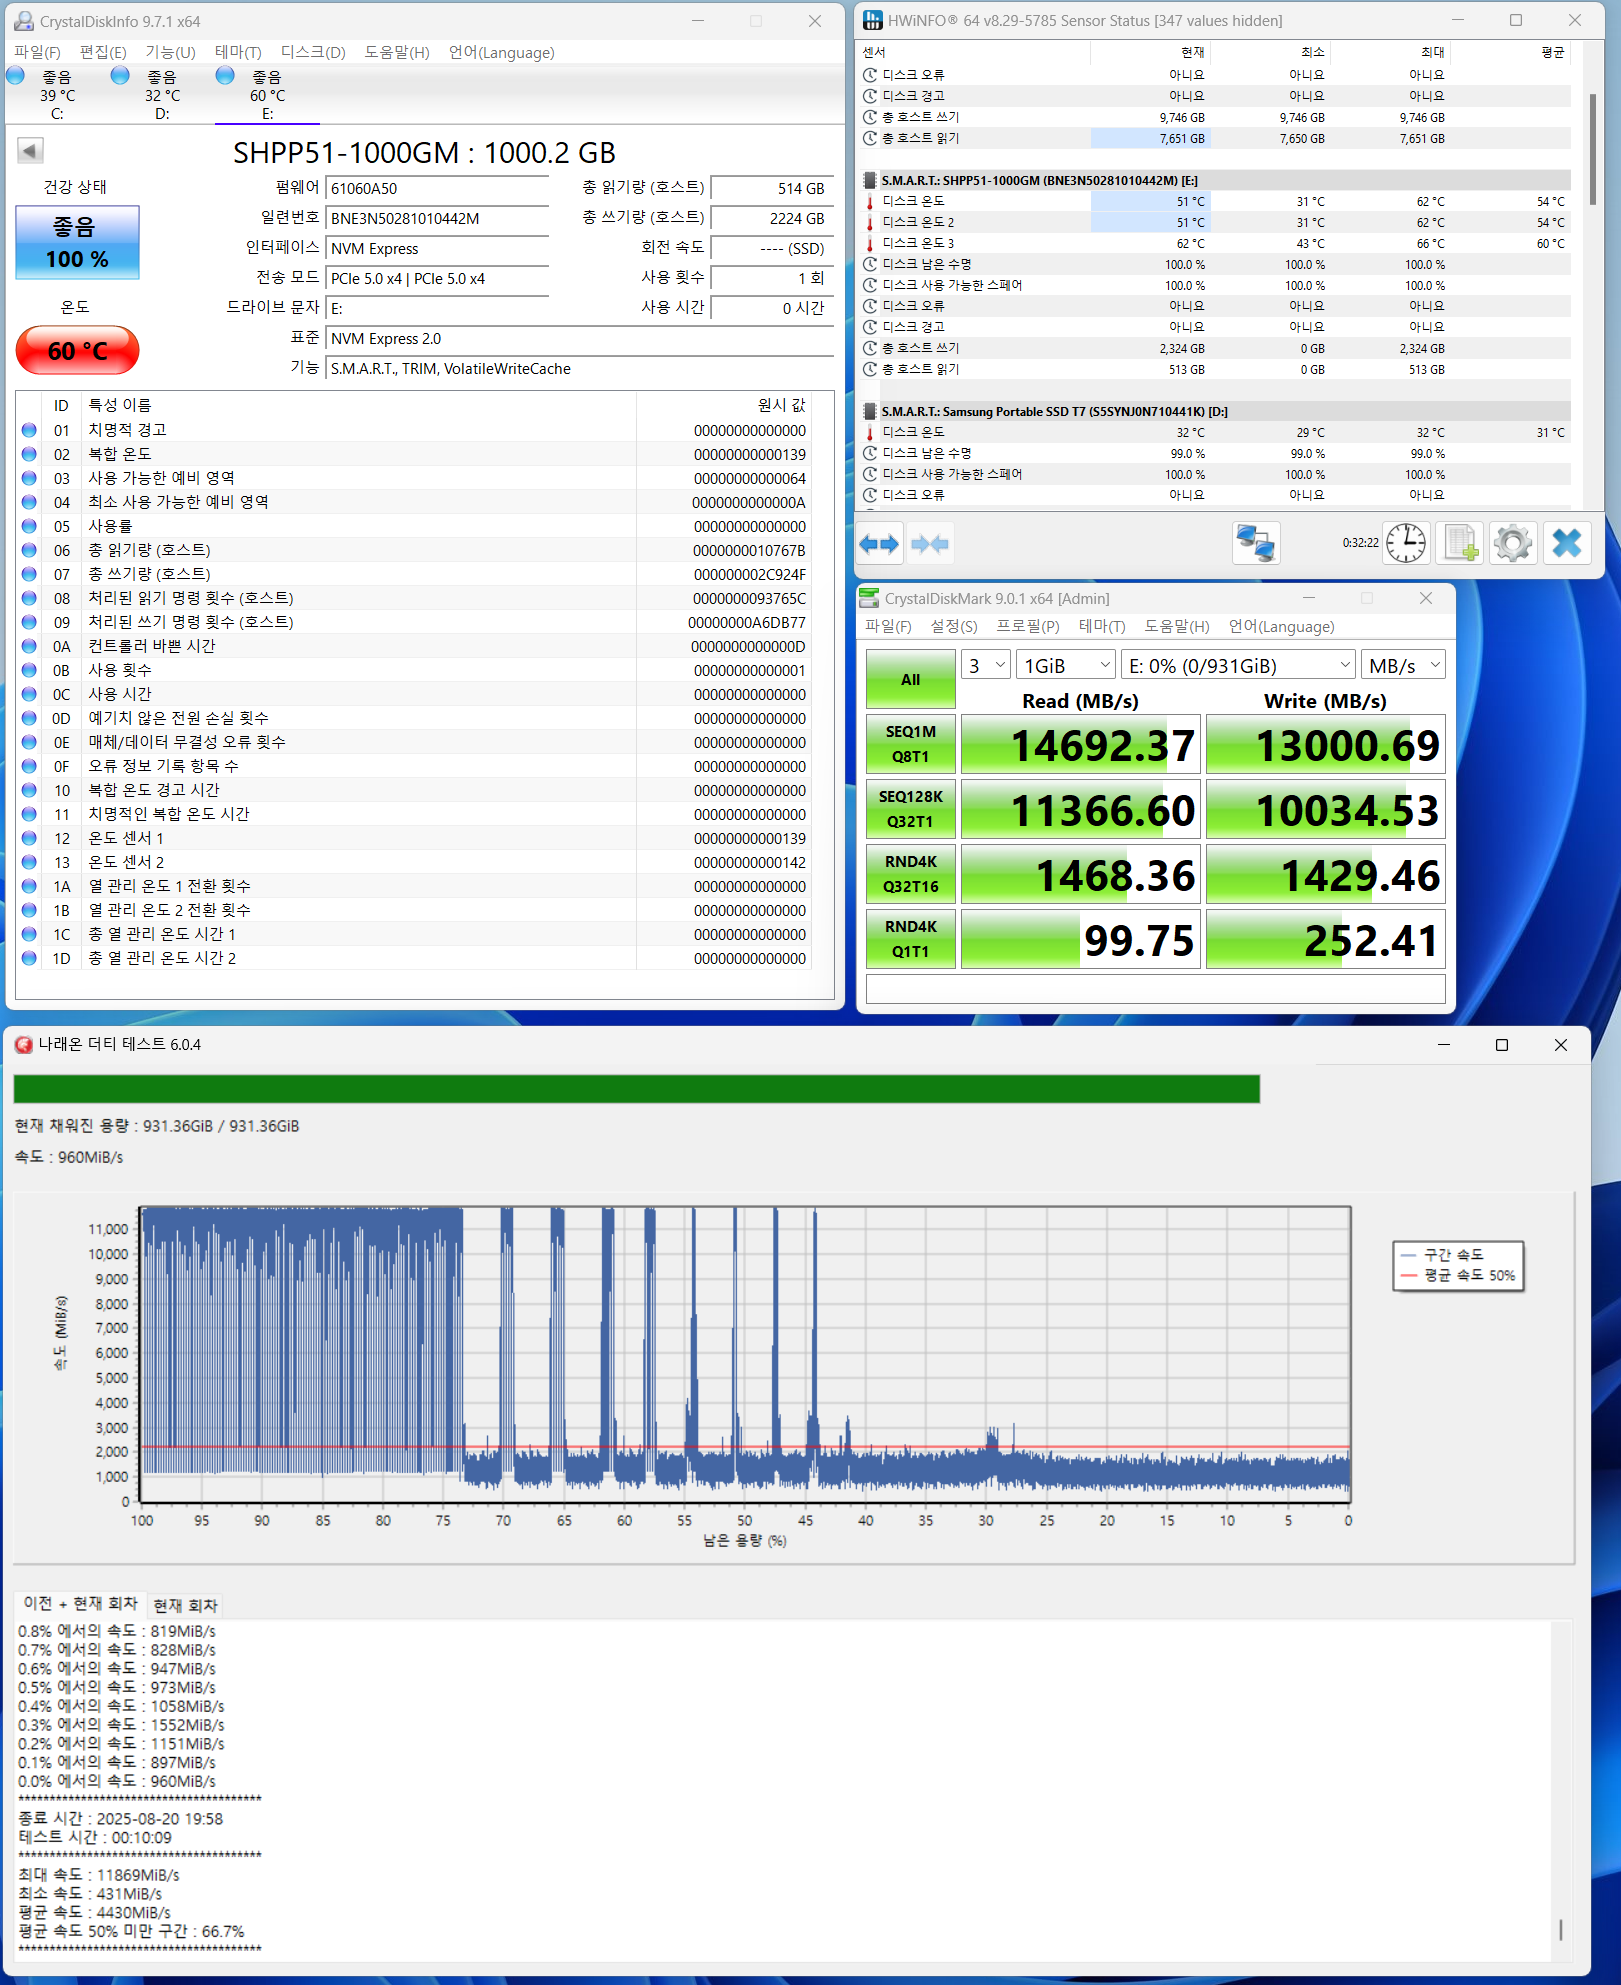Click the previous disk arrow in CrystalDiskInfo

pos(30,151)
